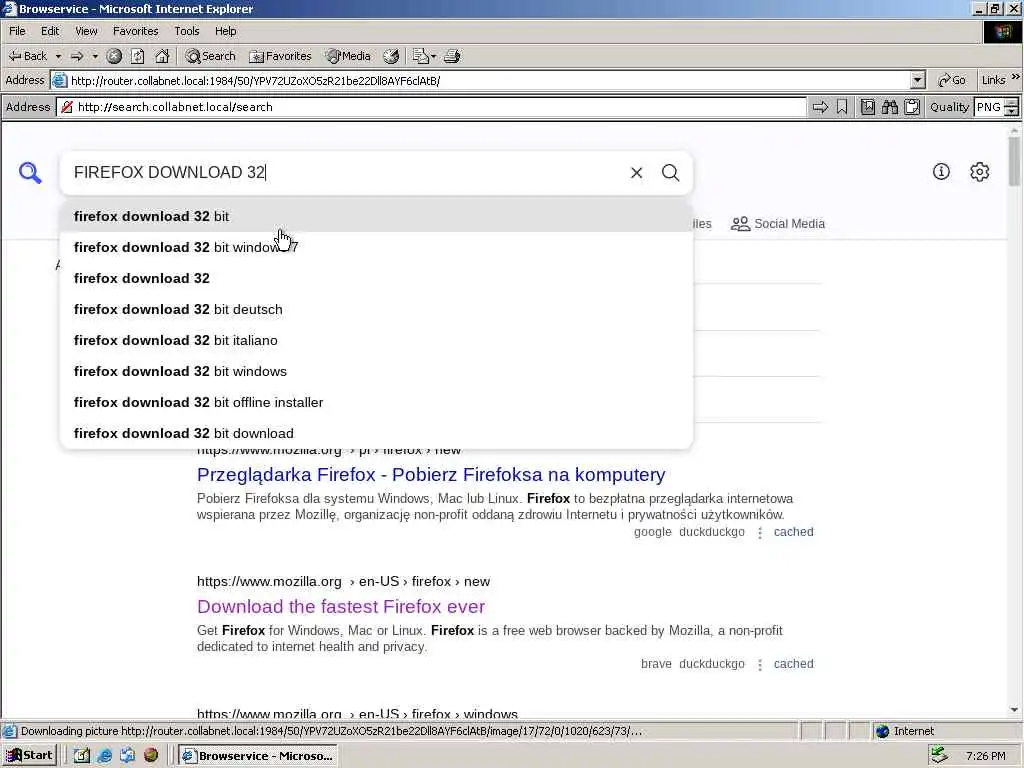Open three-dot menu beside first result's cached link
Image resolution: width=1024 pixels, height=768 pixels.
(x=760, y=533)
